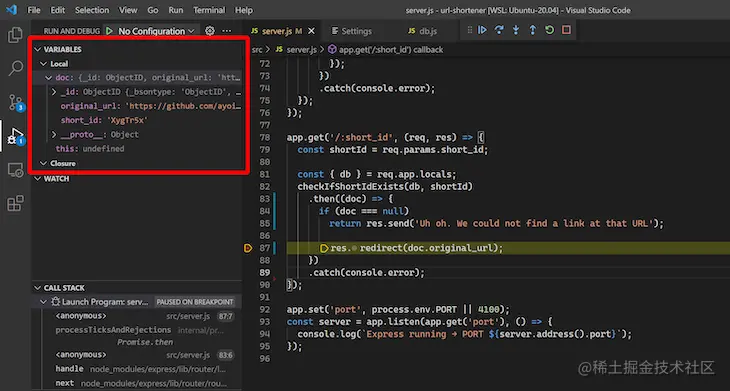Open the Explorer view in activity bar

(15, 35)
